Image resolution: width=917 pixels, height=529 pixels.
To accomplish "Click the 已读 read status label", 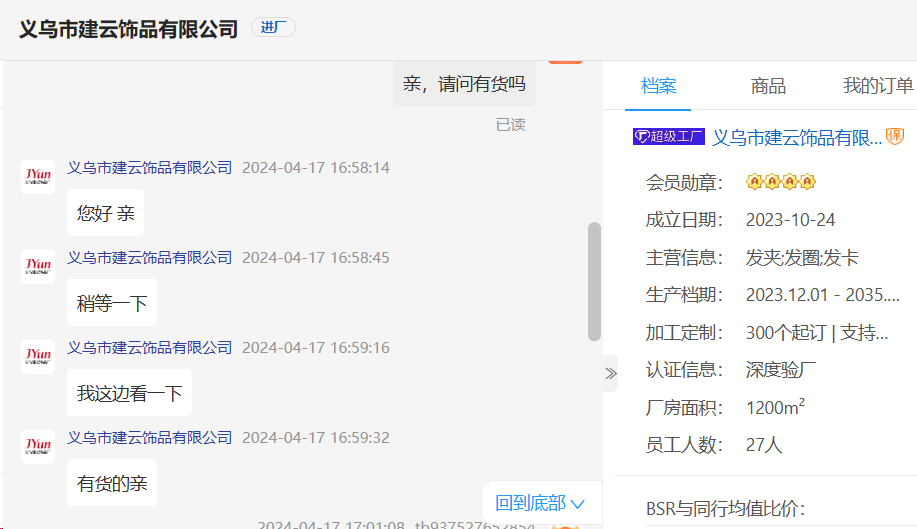I will pyautogui.click(x=511, y=125).
